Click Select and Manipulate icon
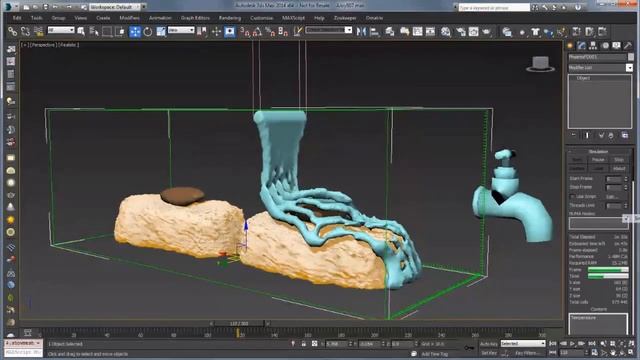This screenshot has height=360, width=640. [x=216, y=31]
